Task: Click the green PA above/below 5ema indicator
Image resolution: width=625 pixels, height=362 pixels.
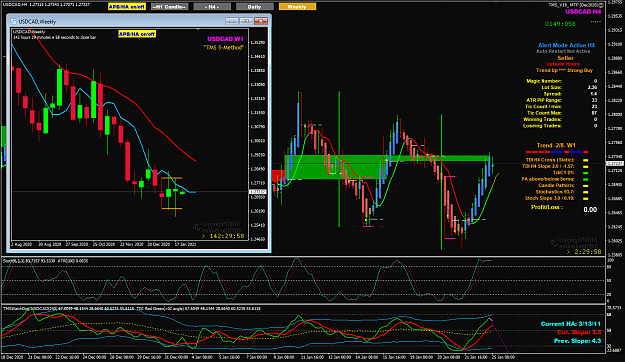Action: point(586,180)
